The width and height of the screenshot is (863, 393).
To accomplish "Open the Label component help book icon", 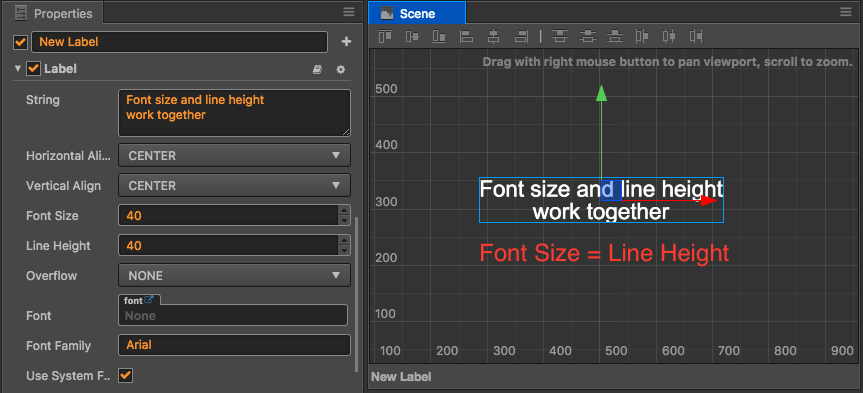I will (x=318, y=69).
